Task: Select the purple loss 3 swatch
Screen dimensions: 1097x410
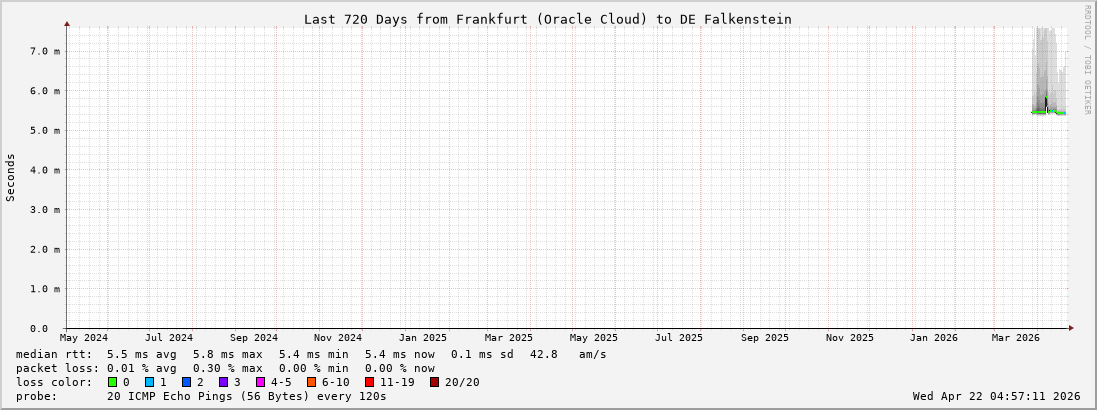Action: 224,382
